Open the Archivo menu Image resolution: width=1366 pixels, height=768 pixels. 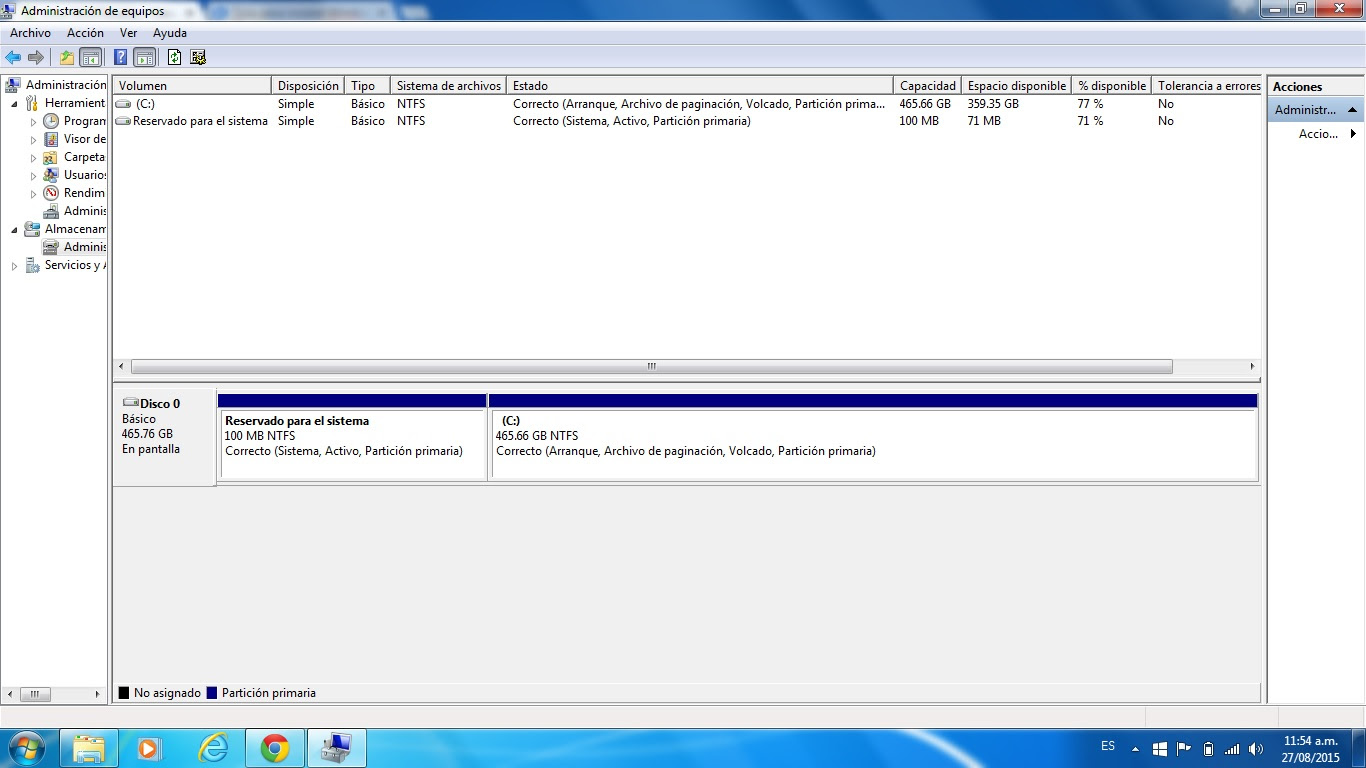click(30, 33)
